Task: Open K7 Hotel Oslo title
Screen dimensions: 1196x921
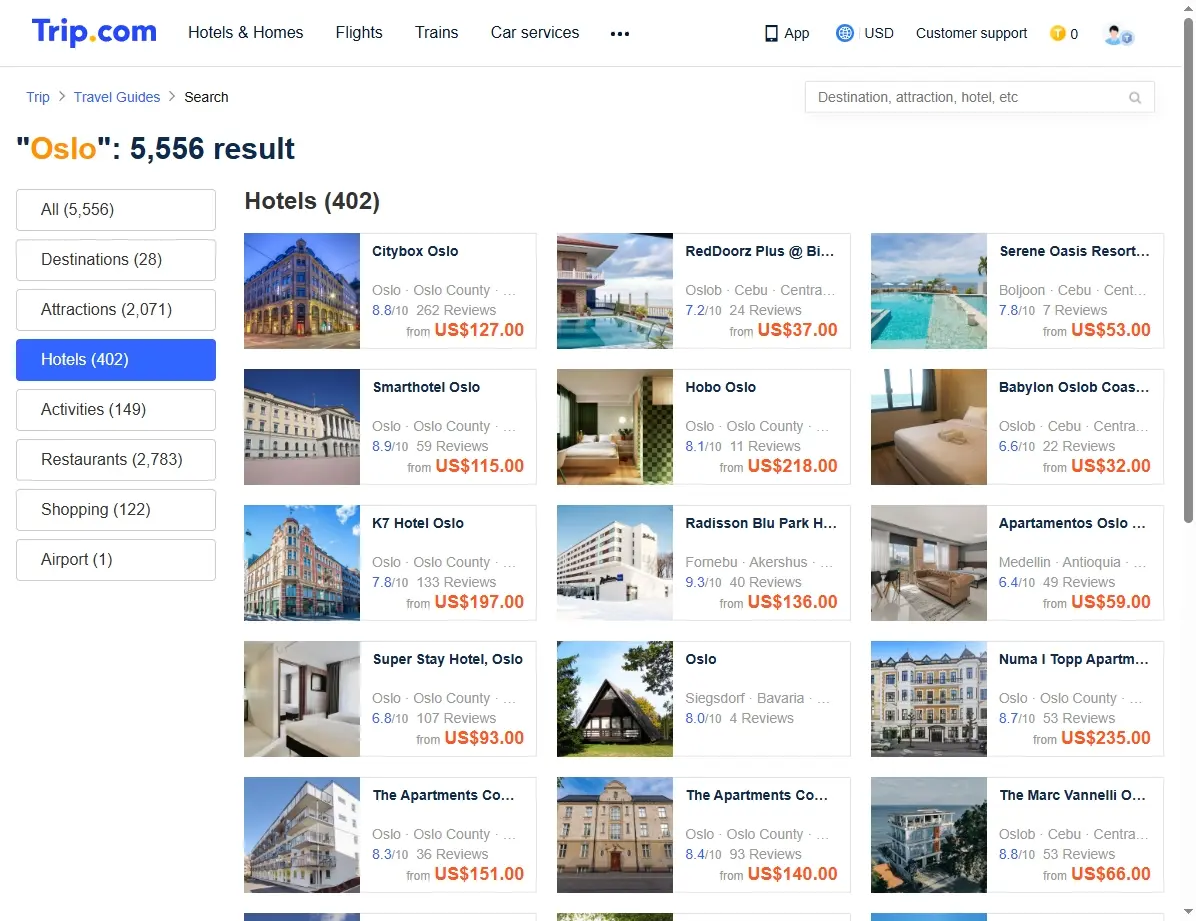Action: point(418,523)
